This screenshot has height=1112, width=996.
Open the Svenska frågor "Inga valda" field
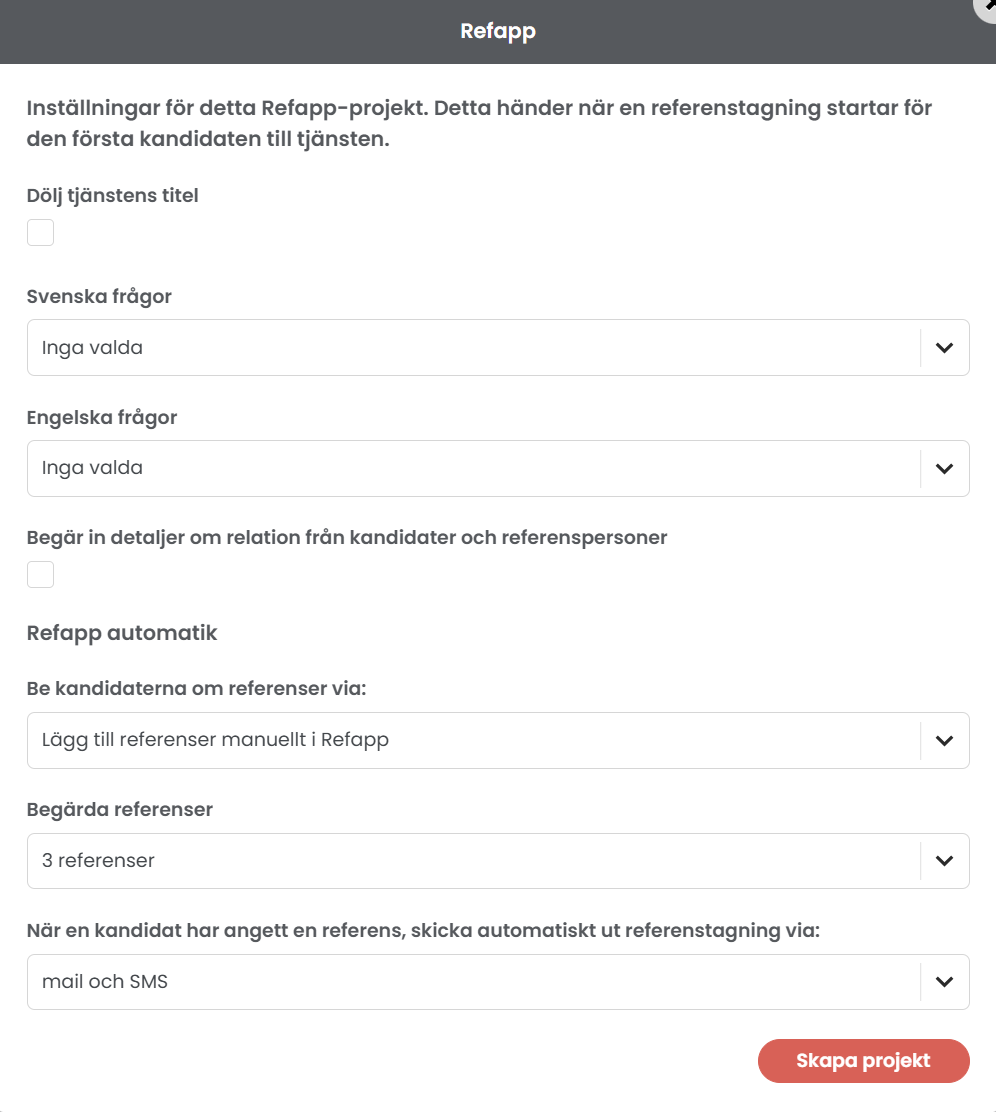point(472,348)
